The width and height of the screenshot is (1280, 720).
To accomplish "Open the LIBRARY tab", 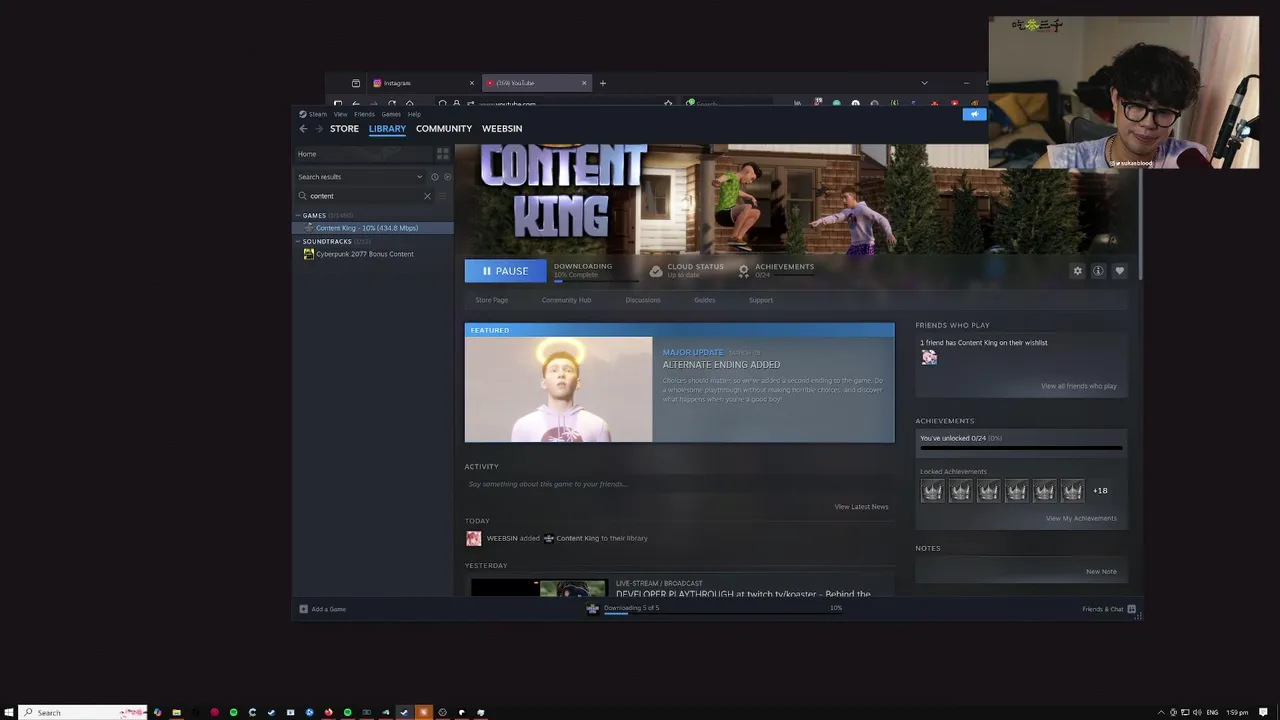I will click(387, 129).
